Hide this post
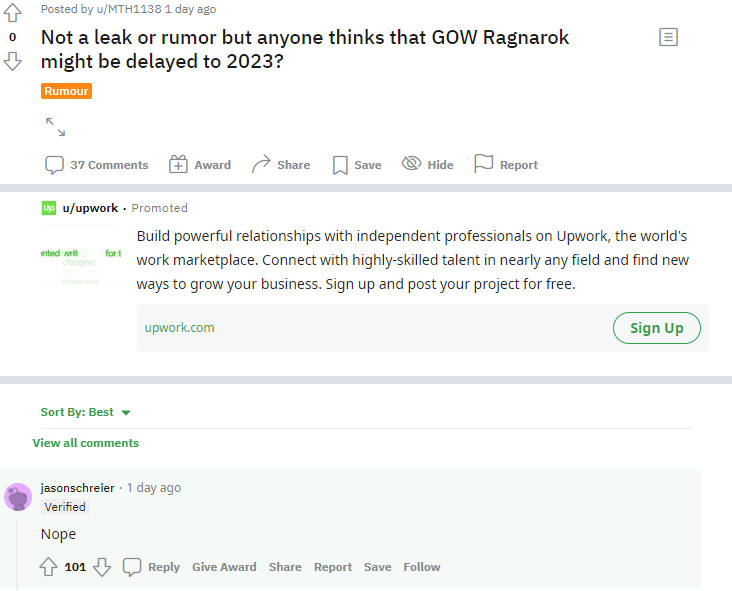This screenshot has width=732, height=591. pos(428,165)
